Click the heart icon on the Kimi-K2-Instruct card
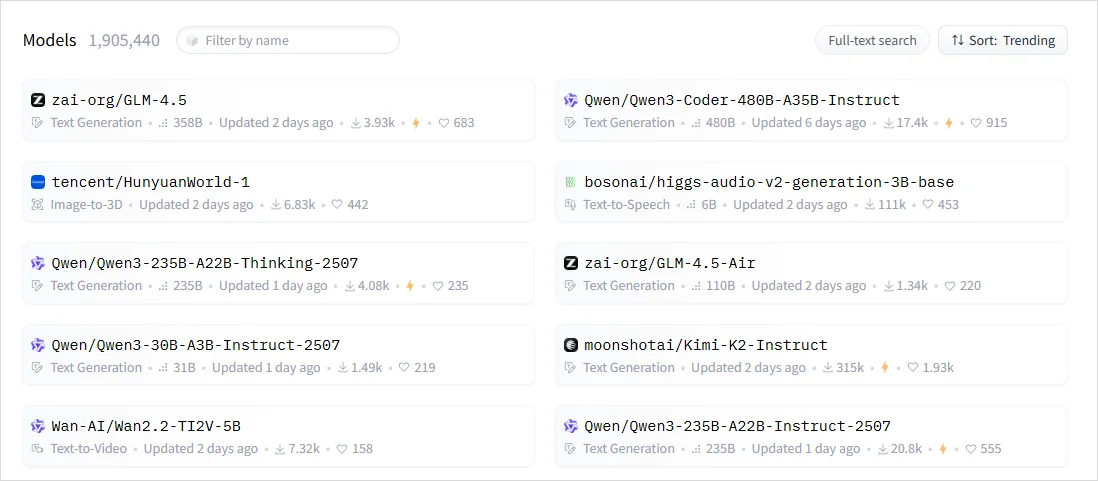The width and height of the screenshot is (1098, 481). pyautogui.click(x=912, y=368)
